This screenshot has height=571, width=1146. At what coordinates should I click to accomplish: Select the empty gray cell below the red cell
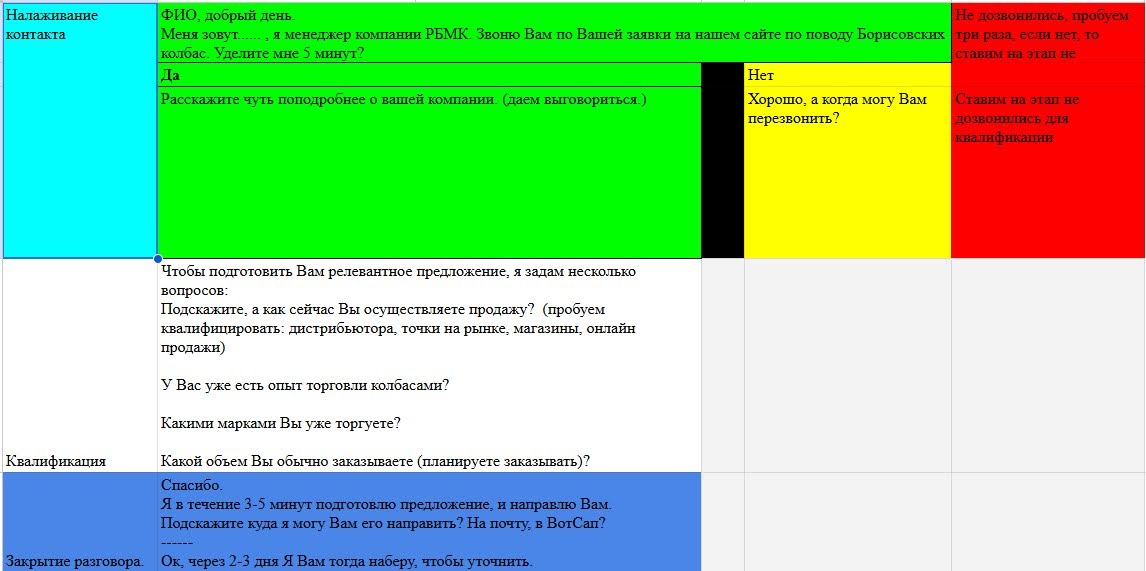point(1047,365)
